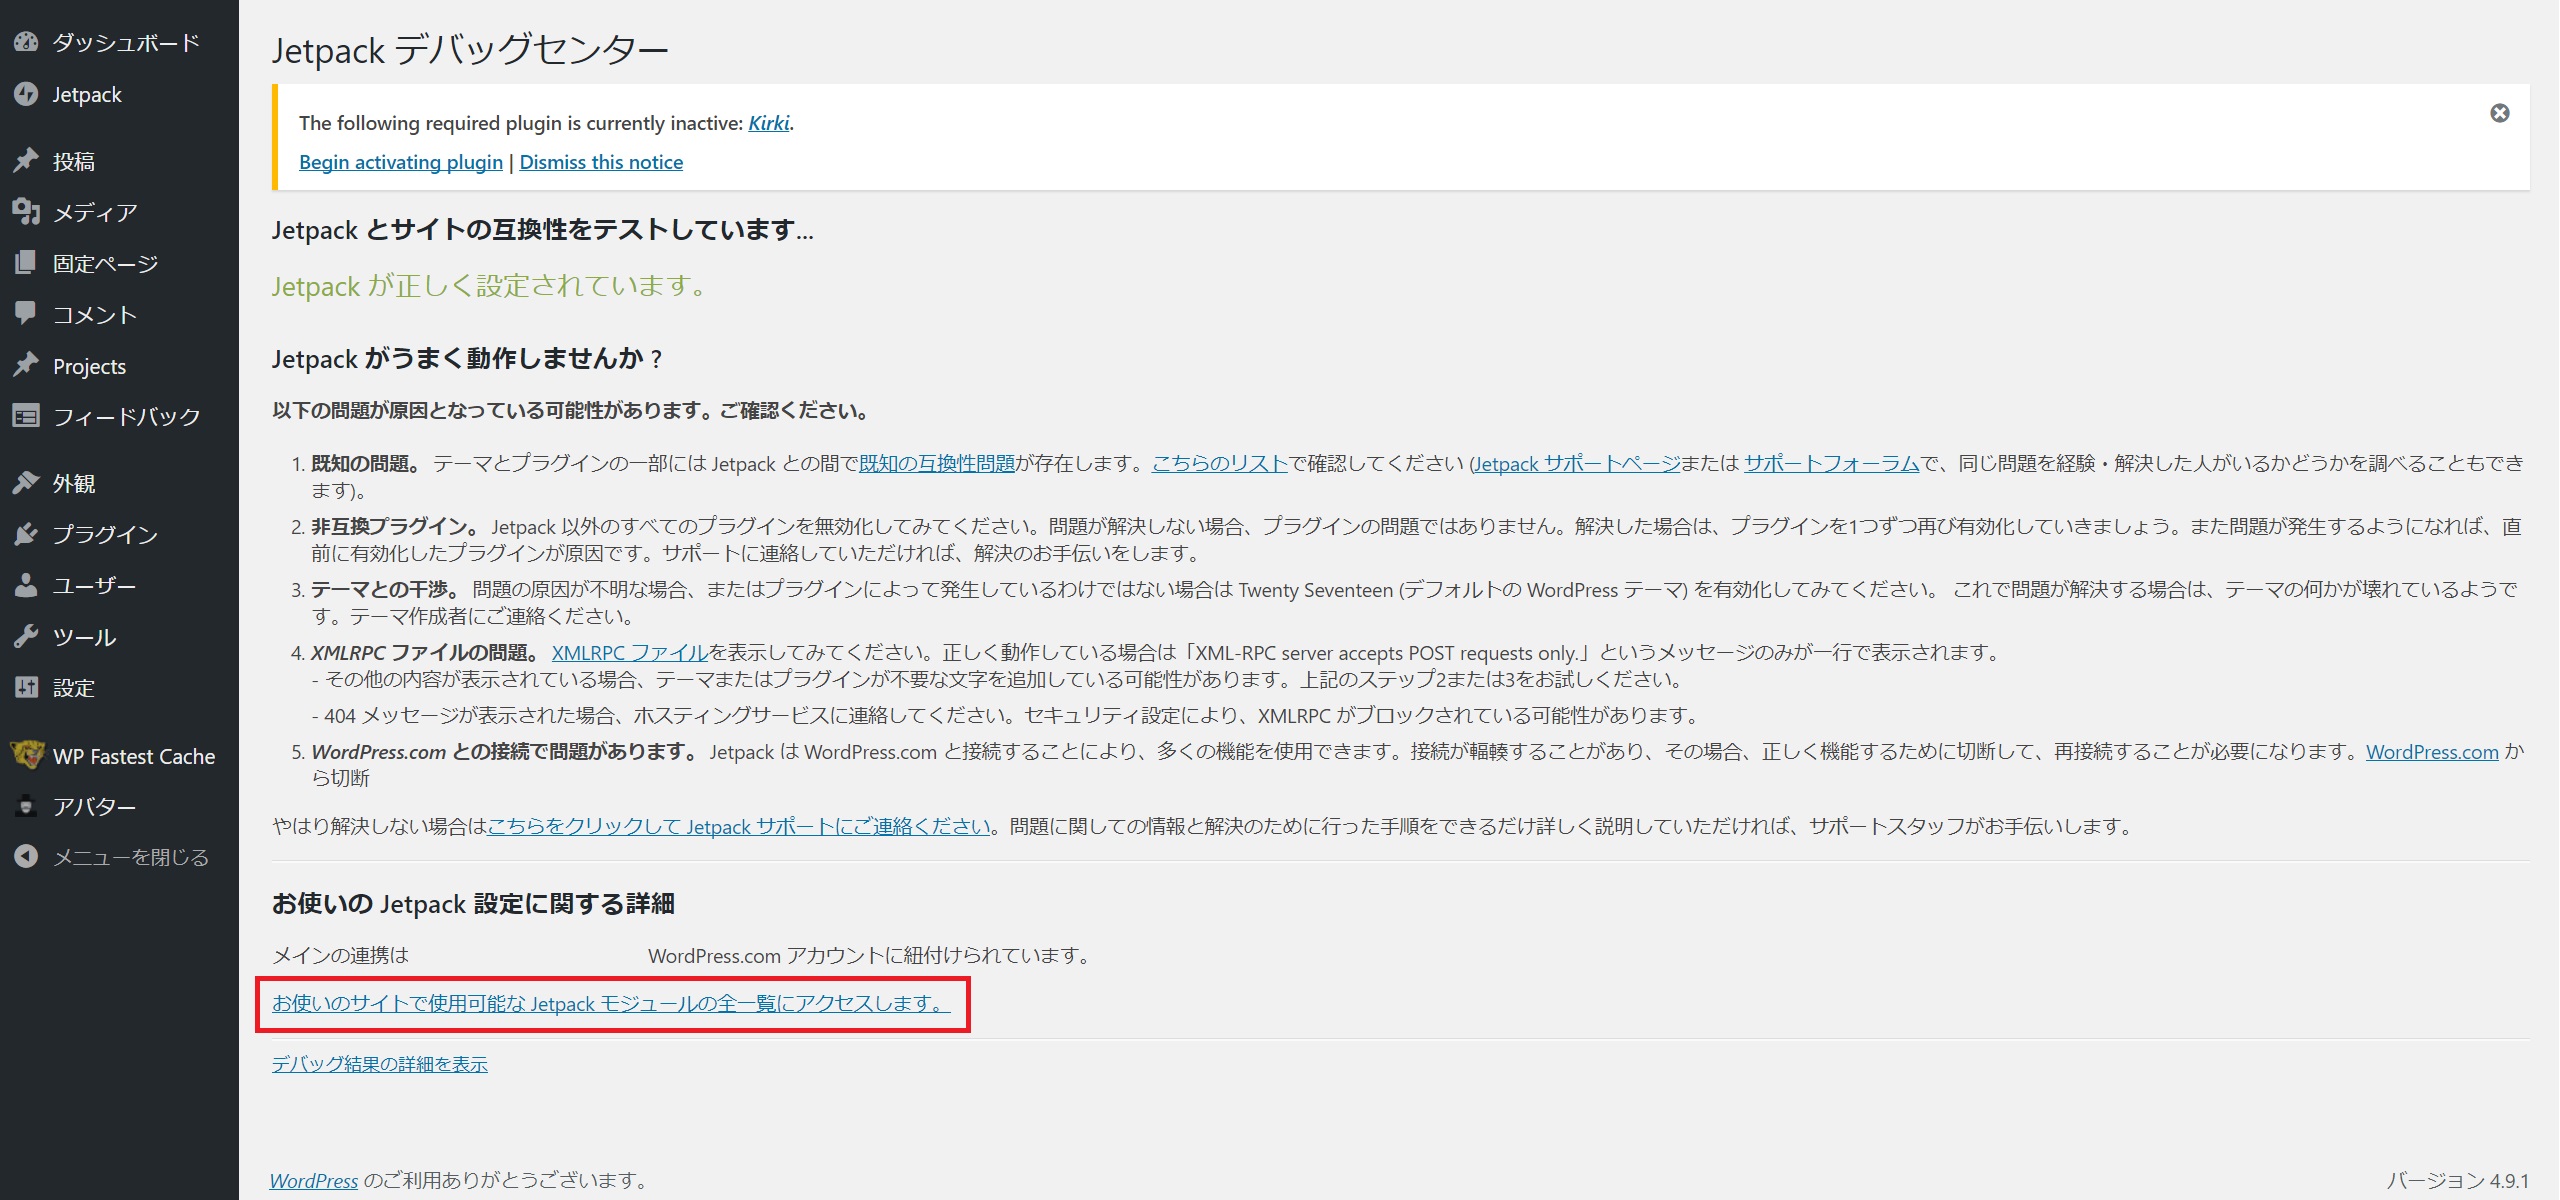Click the Begin activating plugin link
This screenshot has height=1200, width=2560.
pyautogui.click(x=401, y=162)
